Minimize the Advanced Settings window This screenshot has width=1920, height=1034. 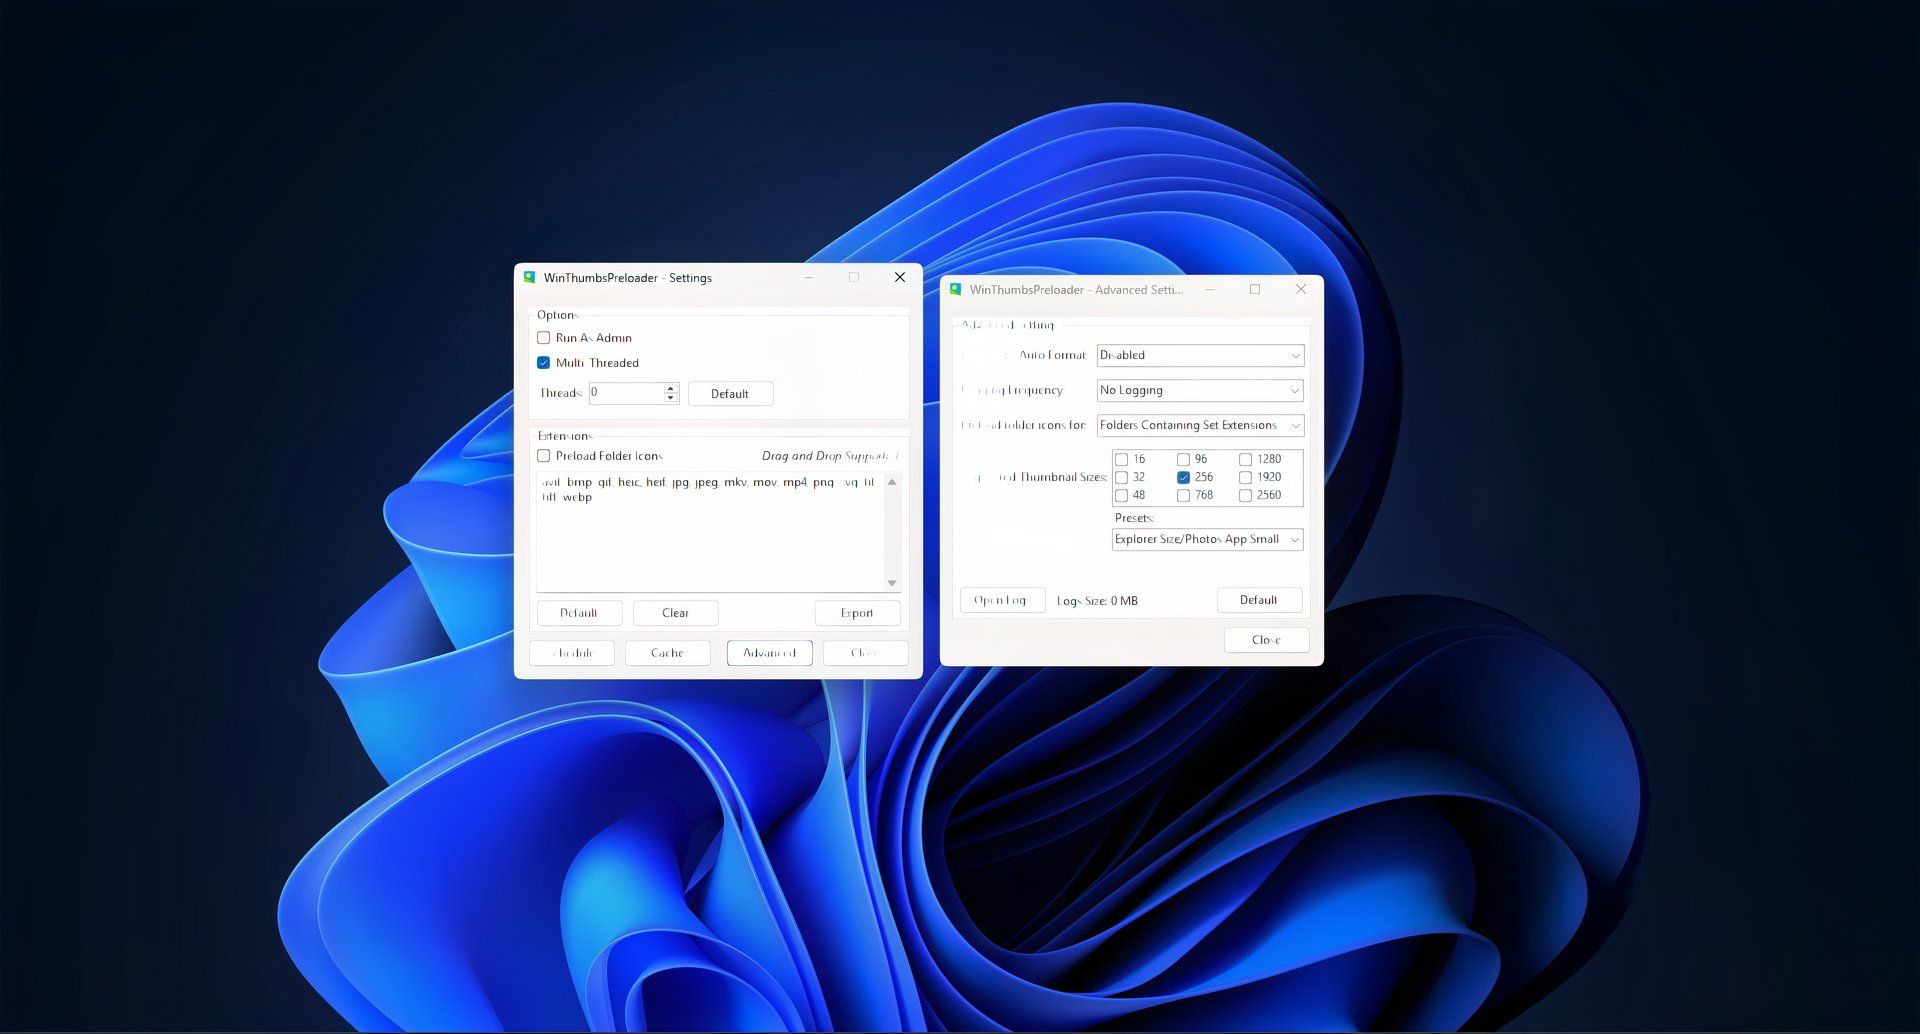pyautogui.click(x=1210, y=289)
